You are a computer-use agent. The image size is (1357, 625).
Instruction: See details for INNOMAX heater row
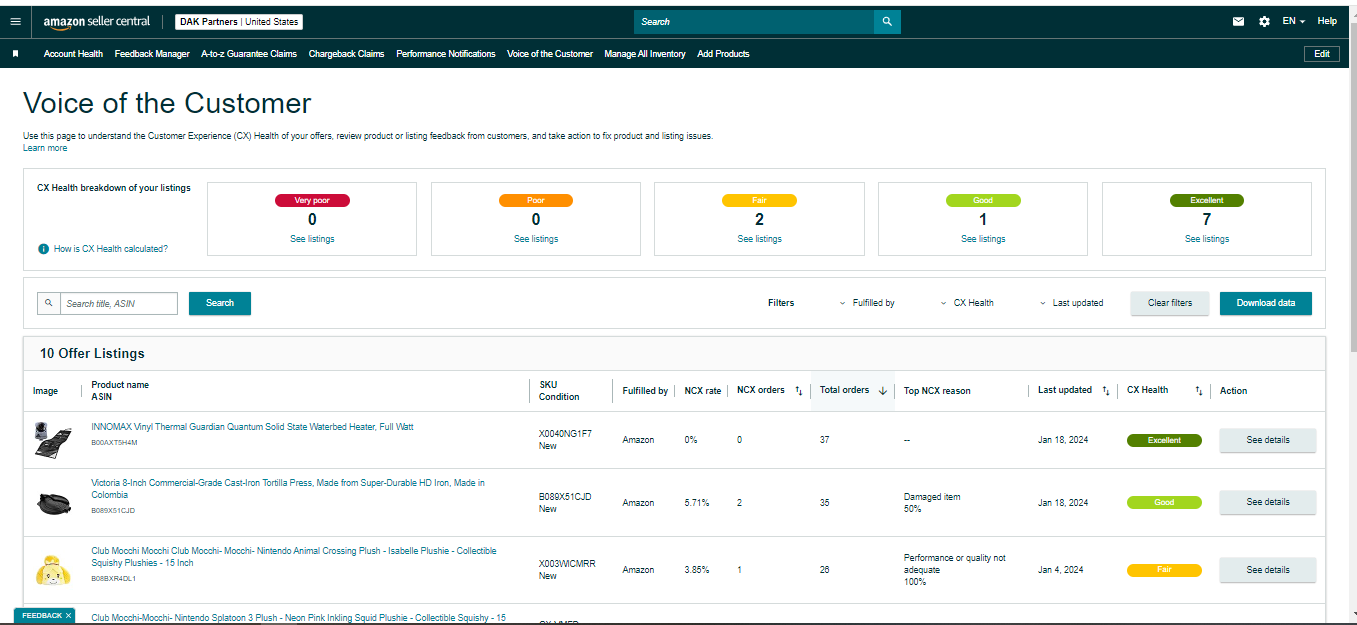tap(1268, 440)
